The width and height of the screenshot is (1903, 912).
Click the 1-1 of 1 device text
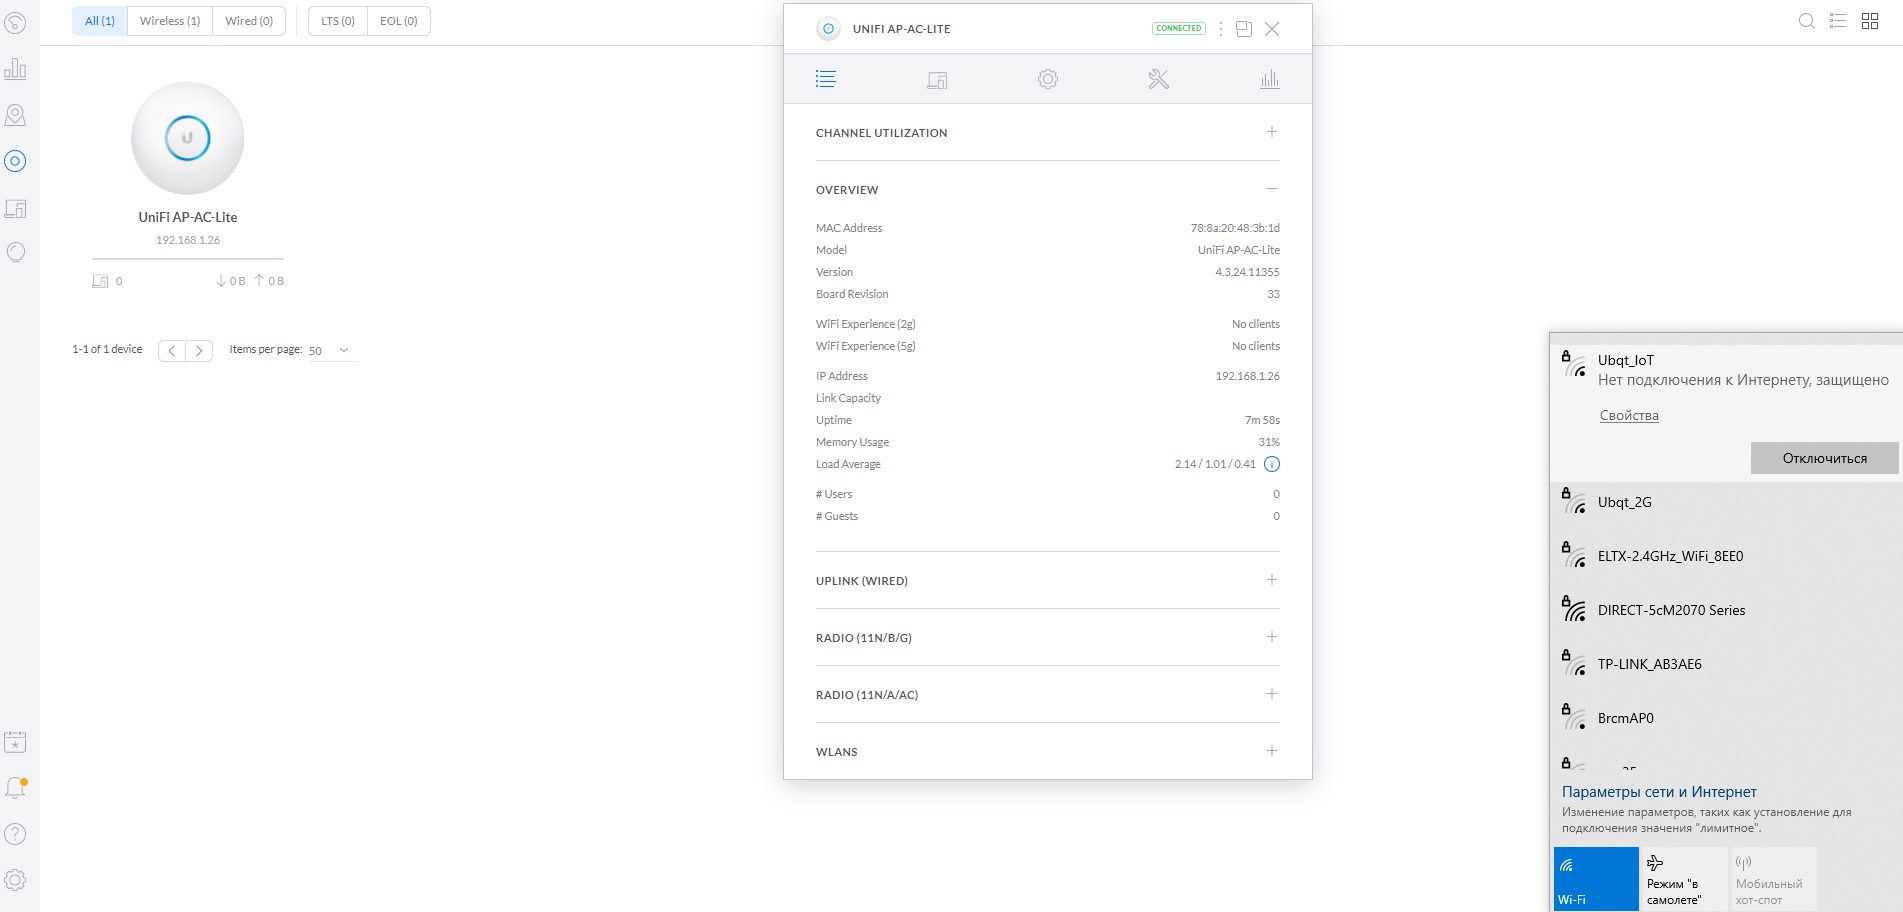(107, 349)
